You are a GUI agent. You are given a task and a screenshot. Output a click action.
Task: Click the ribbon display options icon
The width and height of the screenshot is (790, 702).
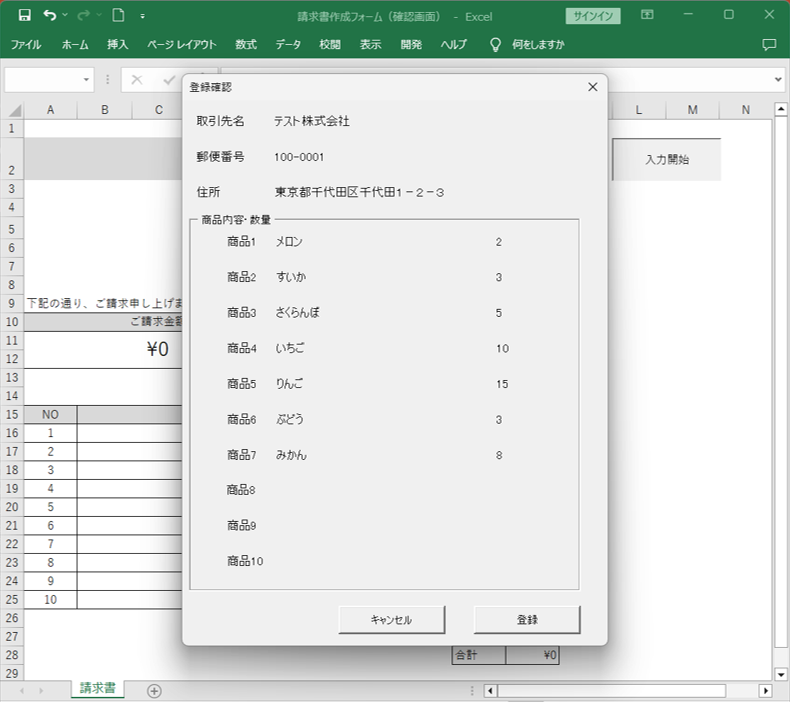click(647, 15)
